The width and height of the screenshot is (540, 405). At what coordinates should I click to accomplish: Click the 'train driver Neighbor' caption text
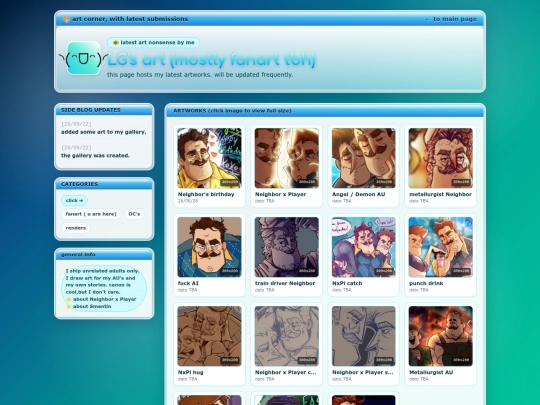285,283
